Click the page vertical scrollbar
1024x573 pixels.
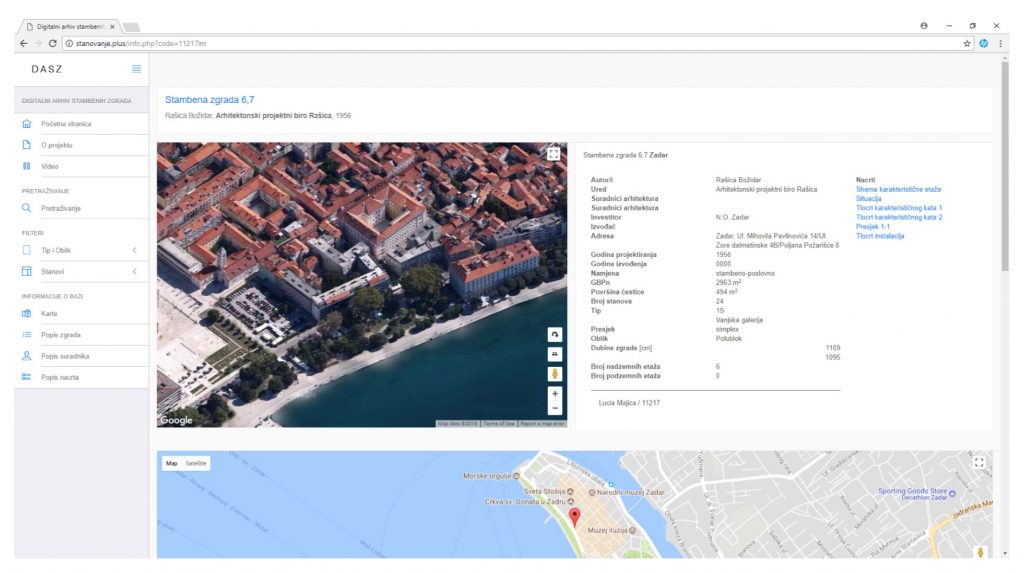tap(1004, 167)
